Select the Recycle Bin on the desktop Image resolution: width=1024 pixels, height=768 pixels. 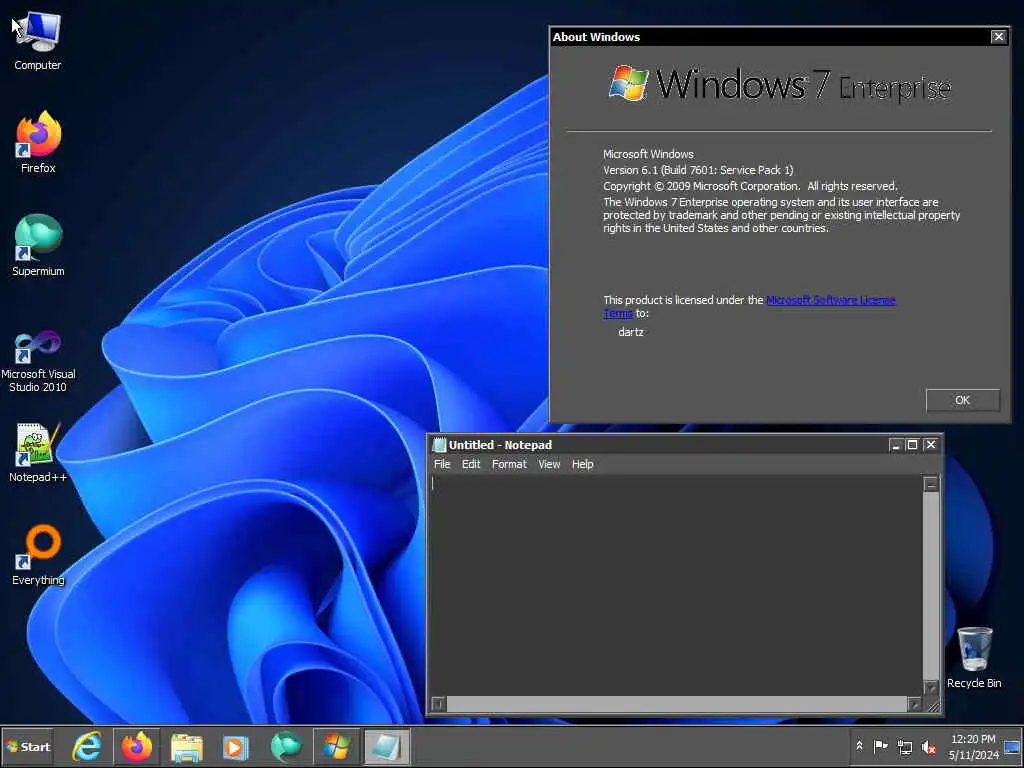point(974,657)
